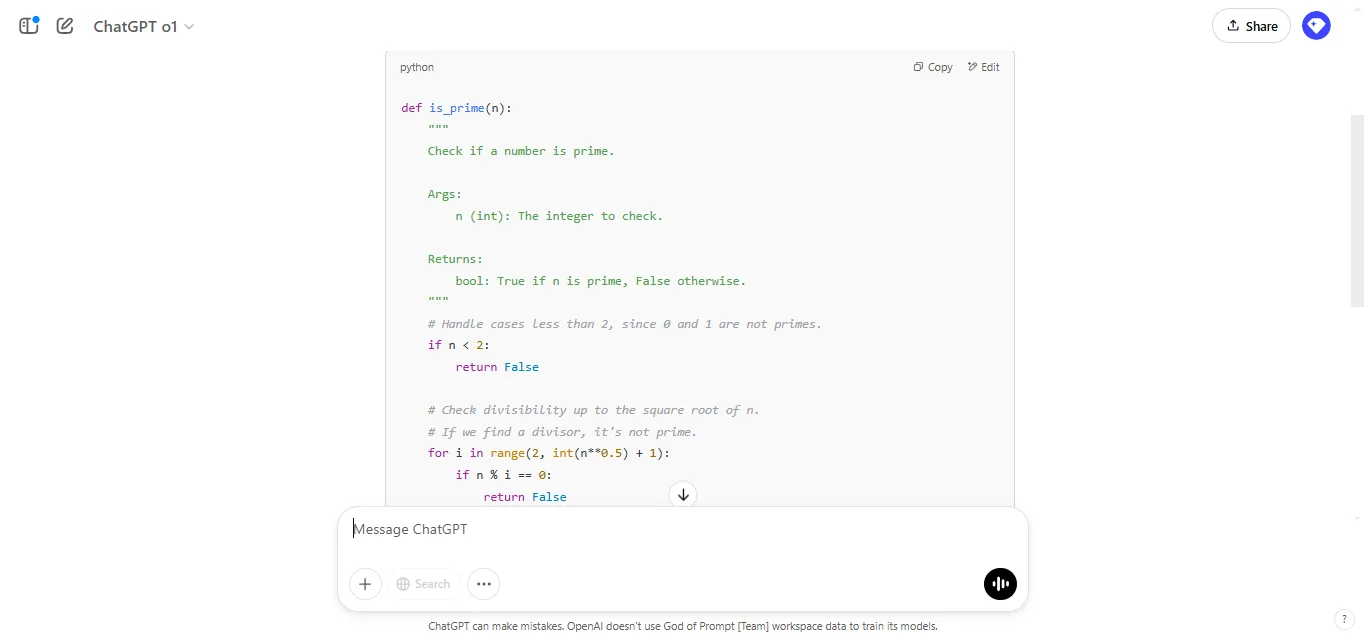Open the blue diamond workspace badge
1366x641 pixels.
(1316, 25)
